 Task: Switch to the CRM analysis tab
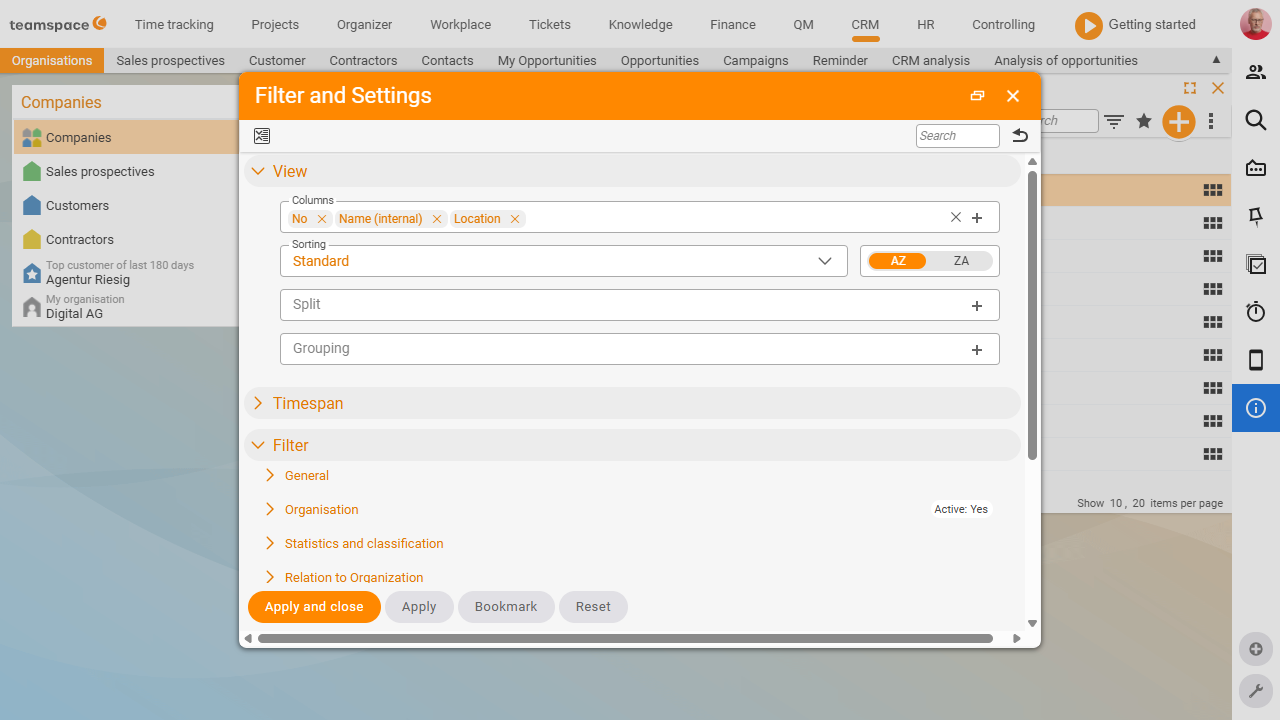click(931, 60)
